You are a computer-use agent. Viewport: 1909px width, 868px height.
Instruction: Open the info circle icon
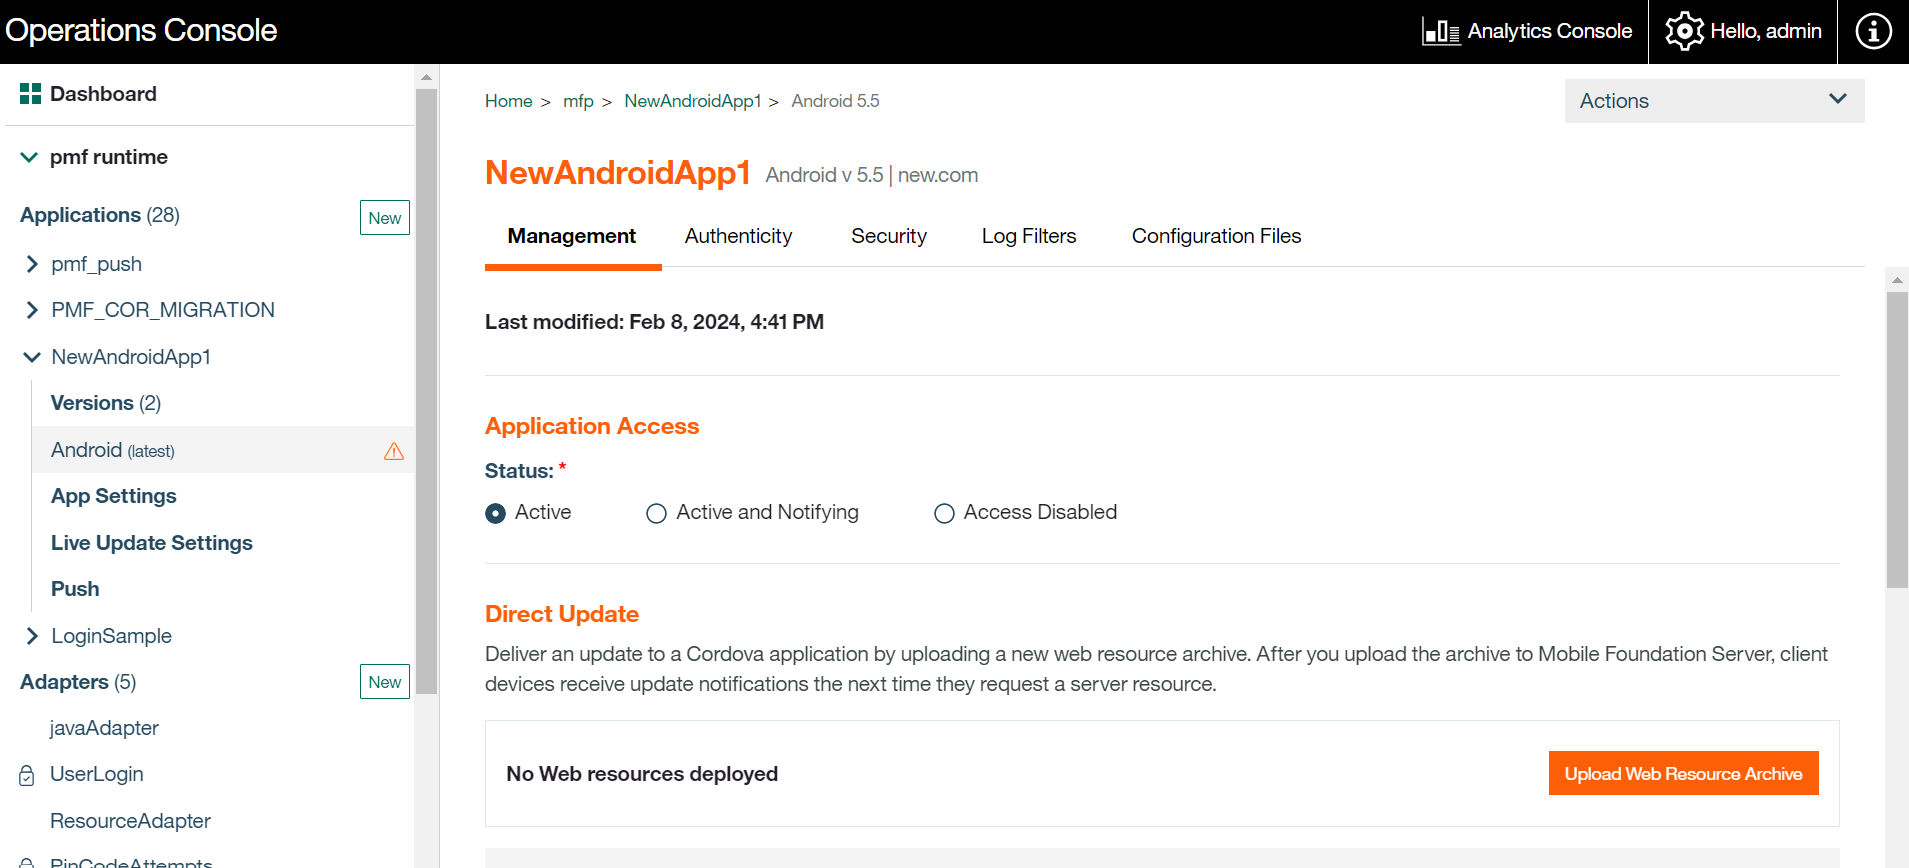click(x=1873, y=31)
